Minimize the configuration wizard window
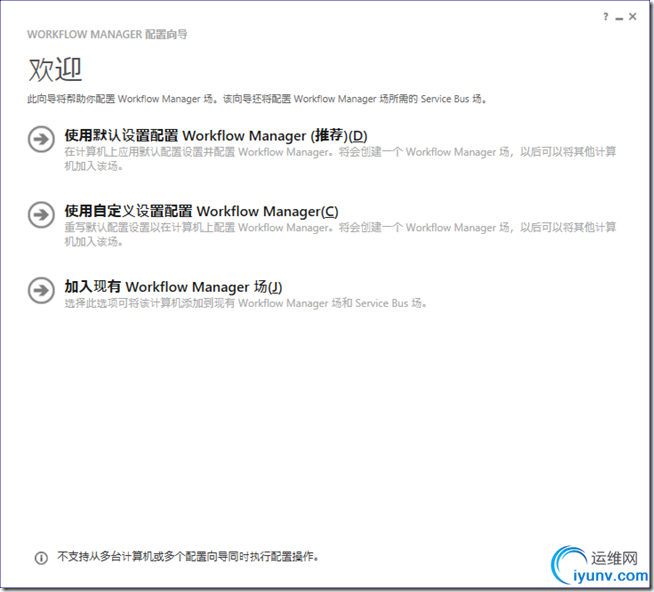Viewport: 654px width, 592px height. 619,18
